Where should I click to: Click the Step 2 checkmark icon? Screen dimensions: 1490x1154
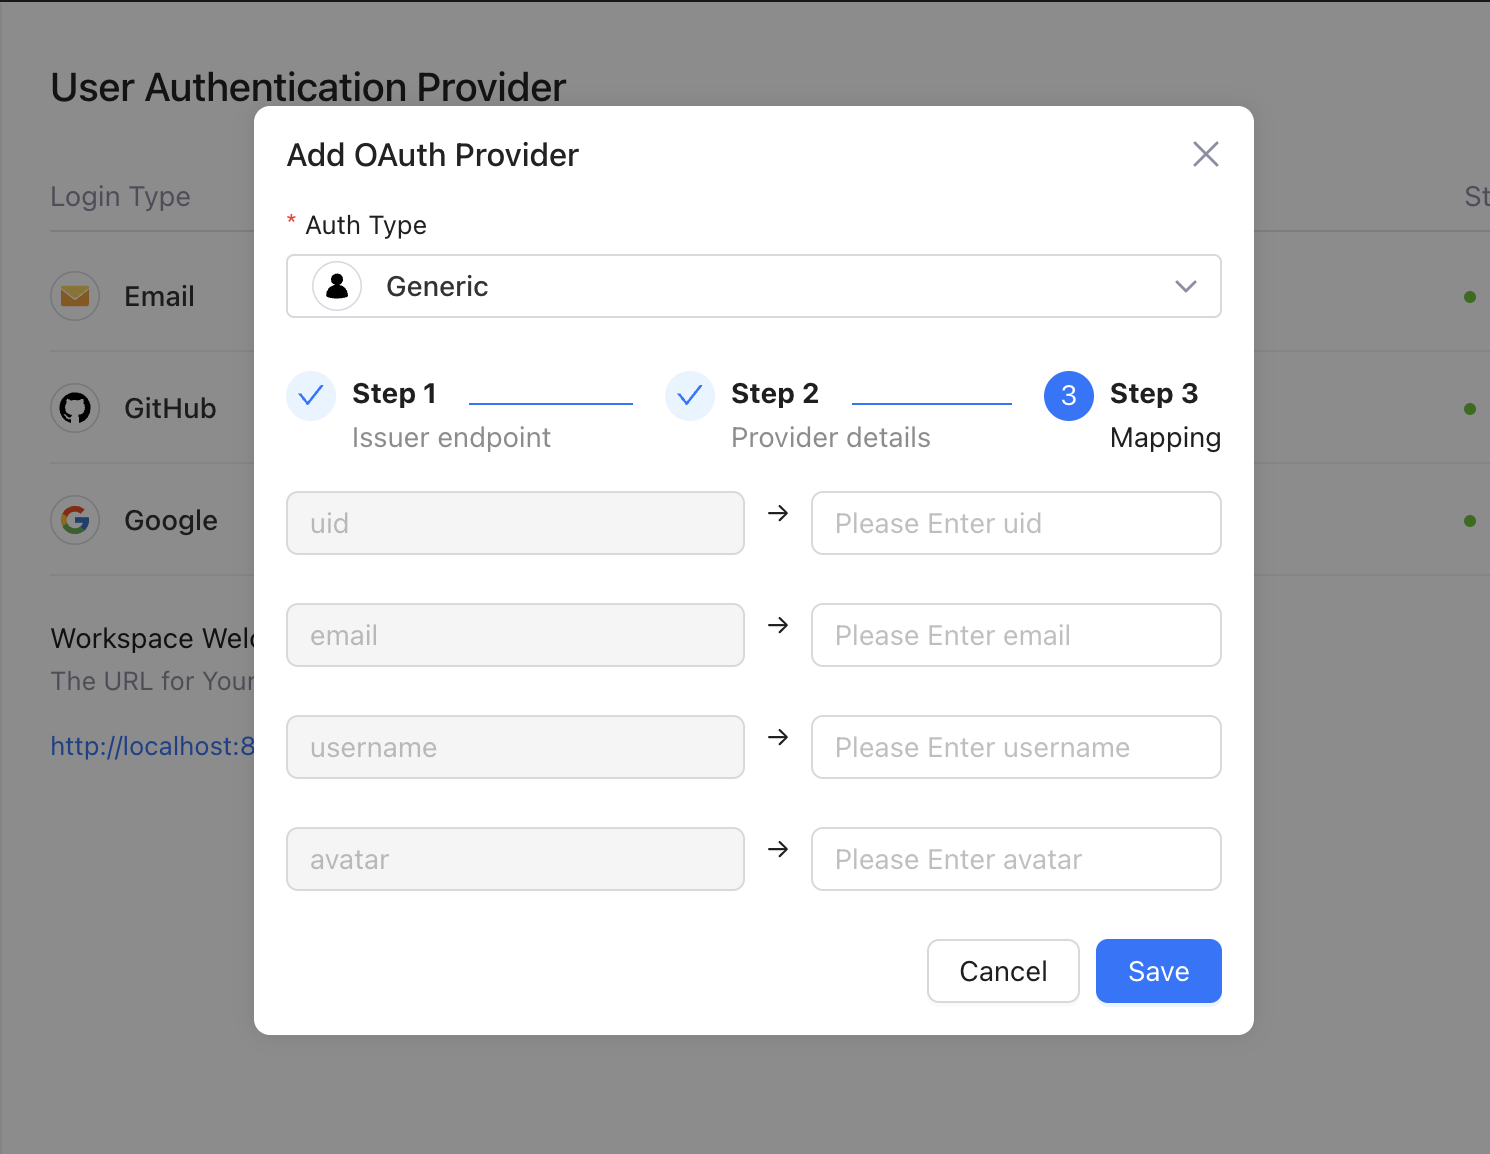690,396
